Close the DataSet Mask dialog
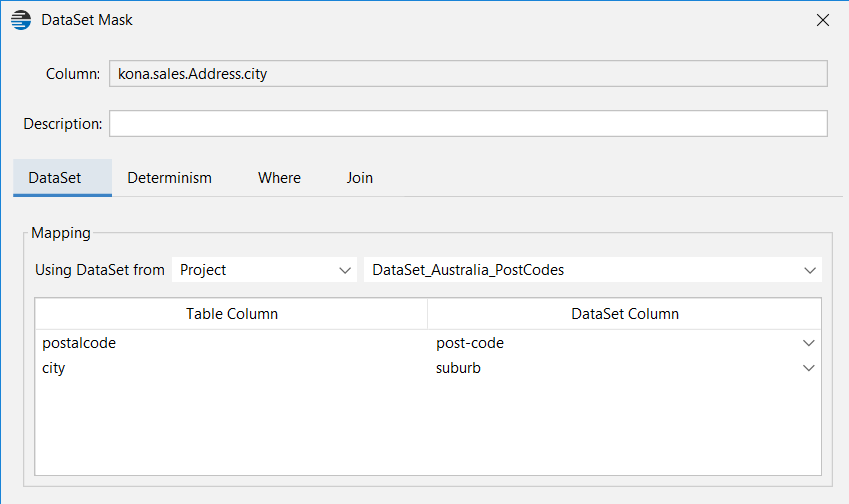The width and height of the screenshot is (849, 504). tap(822, 20)
